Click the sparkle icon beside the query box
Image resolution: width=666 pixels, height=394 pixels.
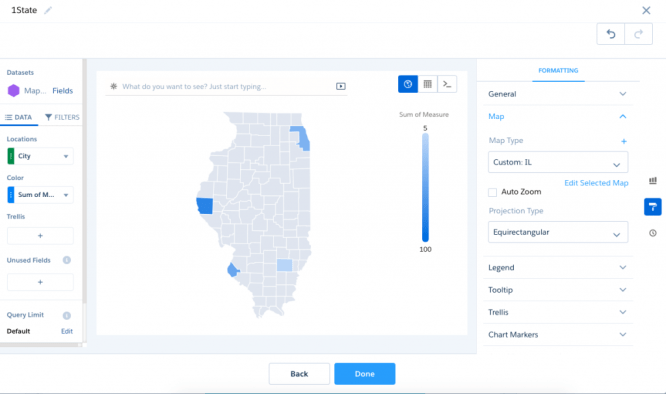click(x=113, y=86)
